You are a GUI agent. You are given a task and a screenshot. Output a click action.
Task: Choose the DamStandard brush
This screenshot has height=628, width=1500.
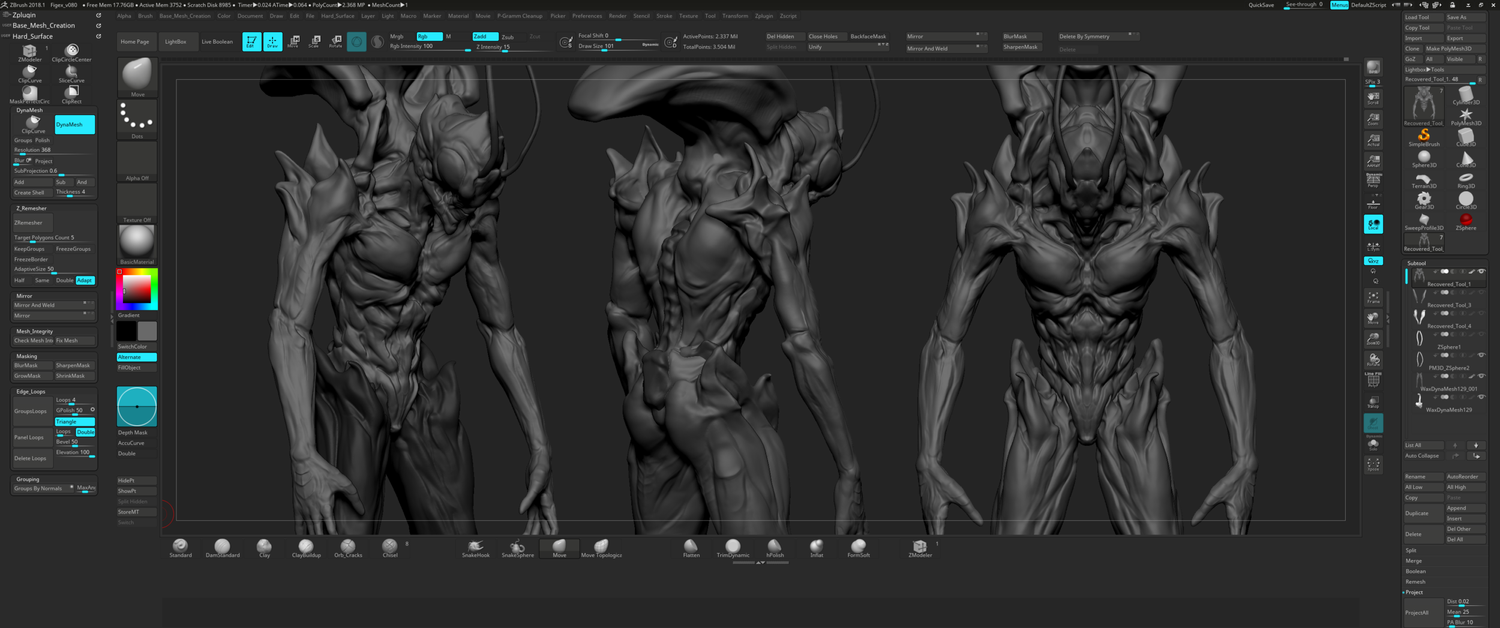222,546
